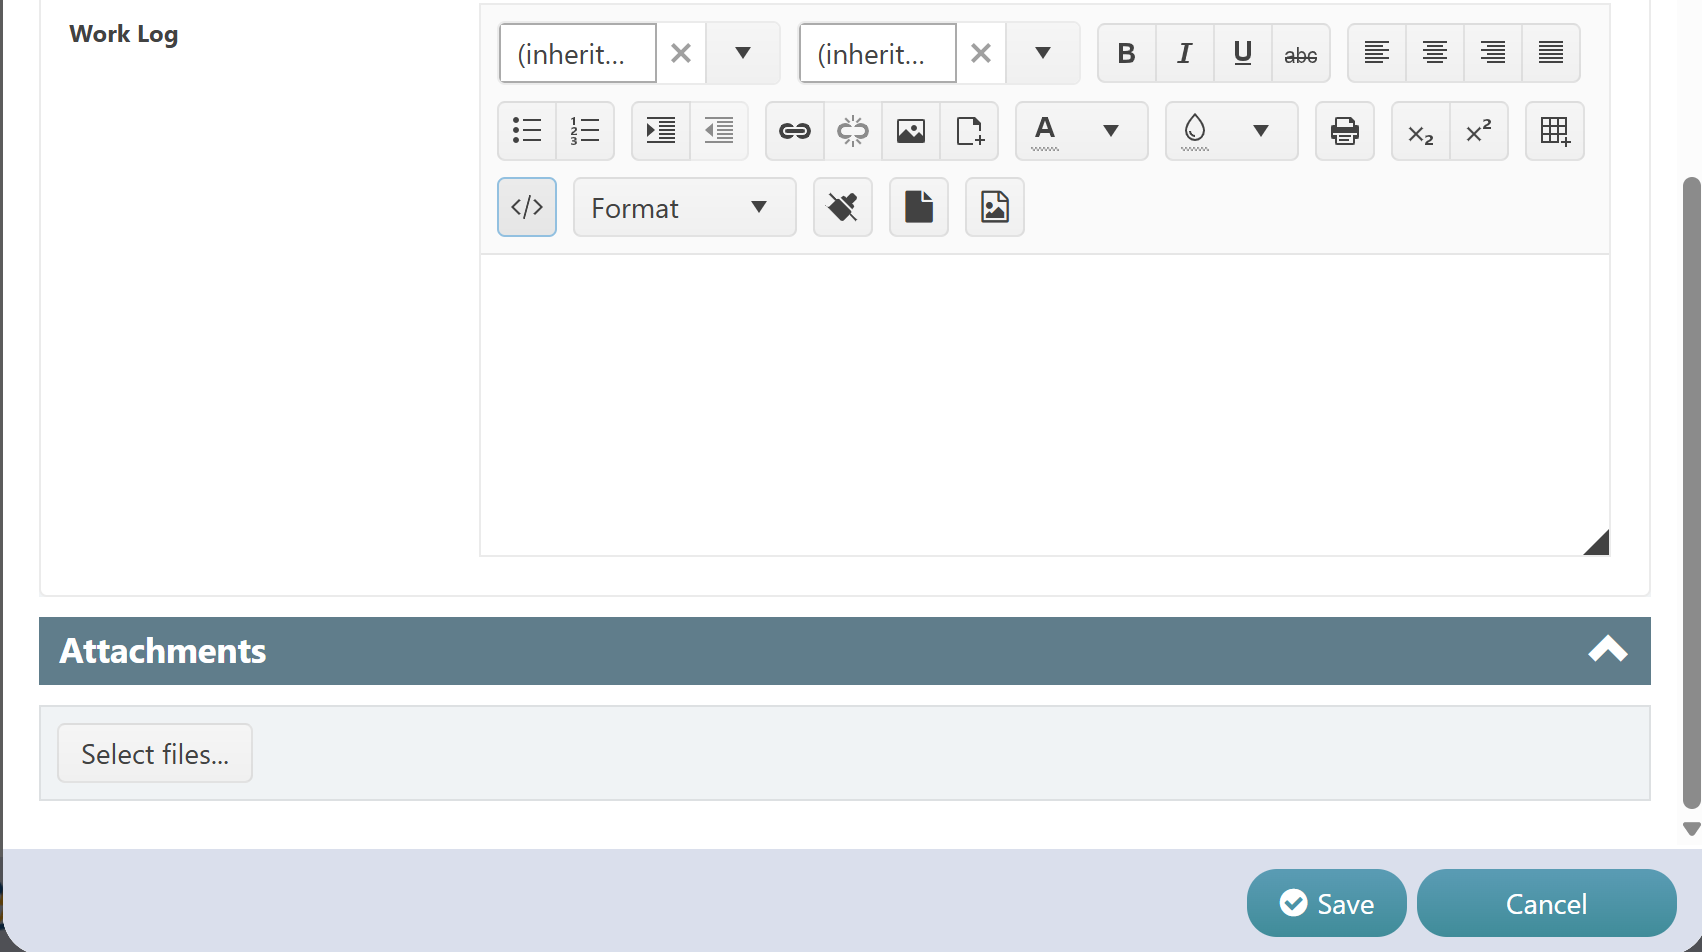The image size is (1702, 952).
Task: Open the background color dropdown arrow
Action: pyautogui.click(x=1260, y=131)
